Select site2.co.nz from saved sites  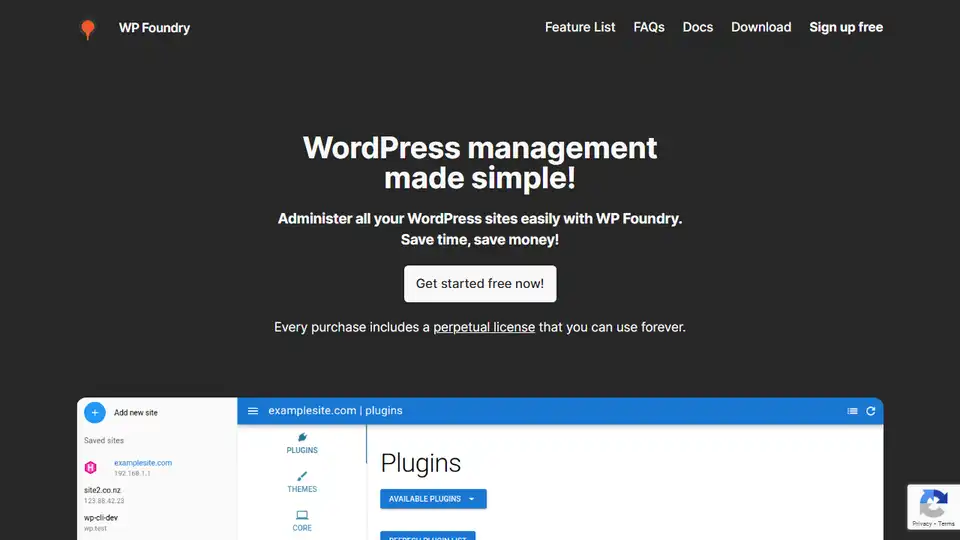tap(102, 490)
